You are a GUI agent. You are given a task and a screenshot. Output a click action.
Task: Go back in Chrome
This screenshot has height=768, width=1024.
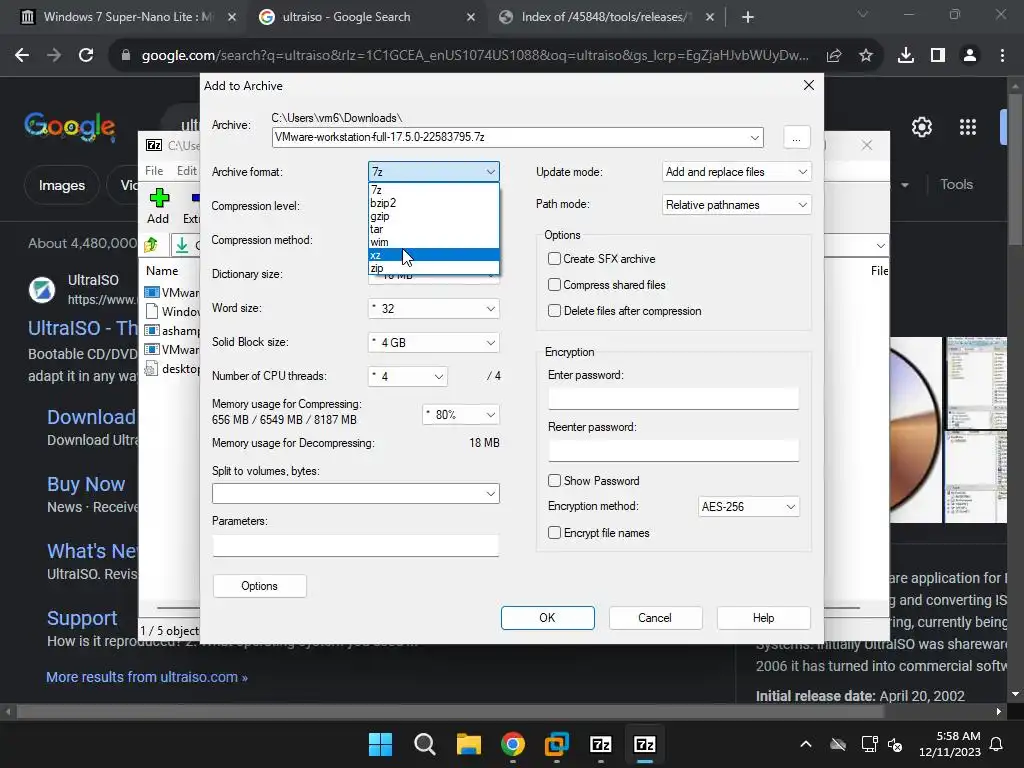click(22, 56)
